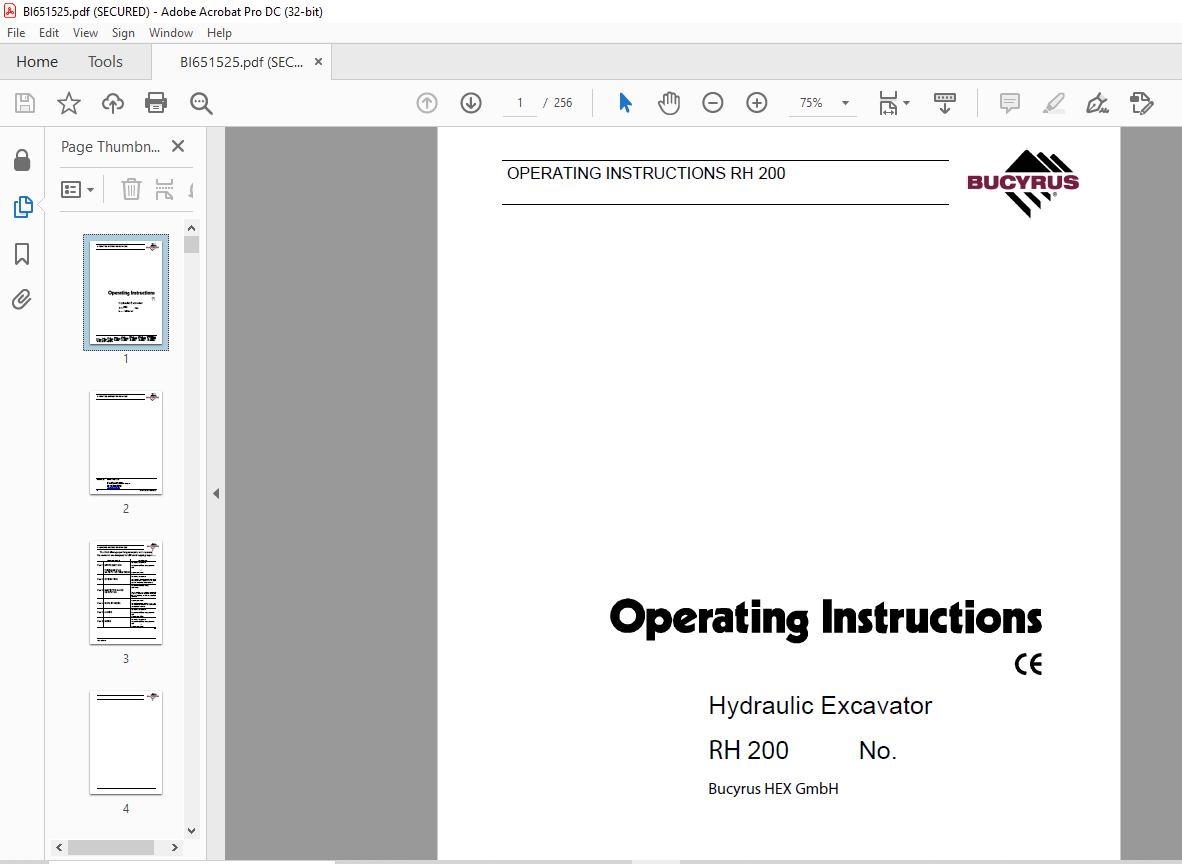The width and height of the screenshot is (1182, 864).
Task: Click the Add comment icon
Action: [1009, 103]
